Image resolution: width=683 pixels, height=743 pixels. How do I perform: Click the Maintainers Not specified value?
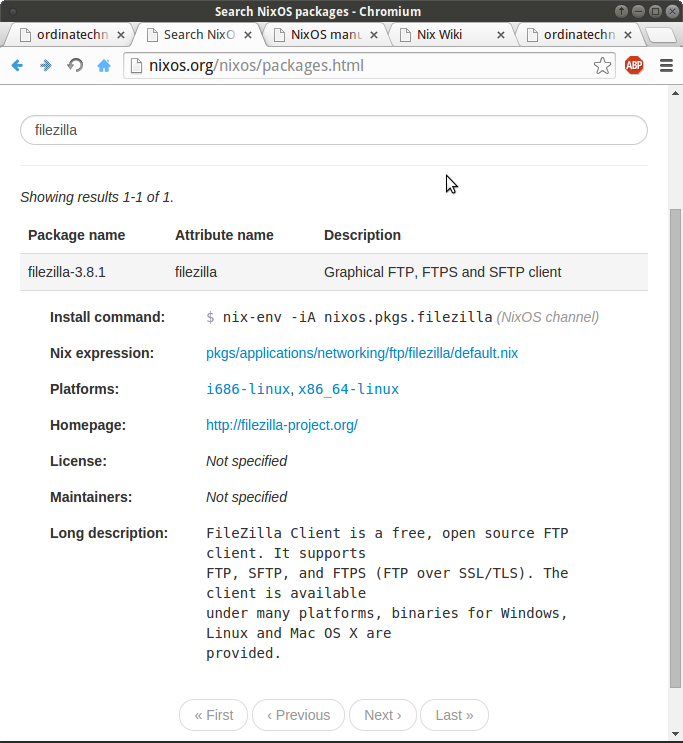coord(246,497)
